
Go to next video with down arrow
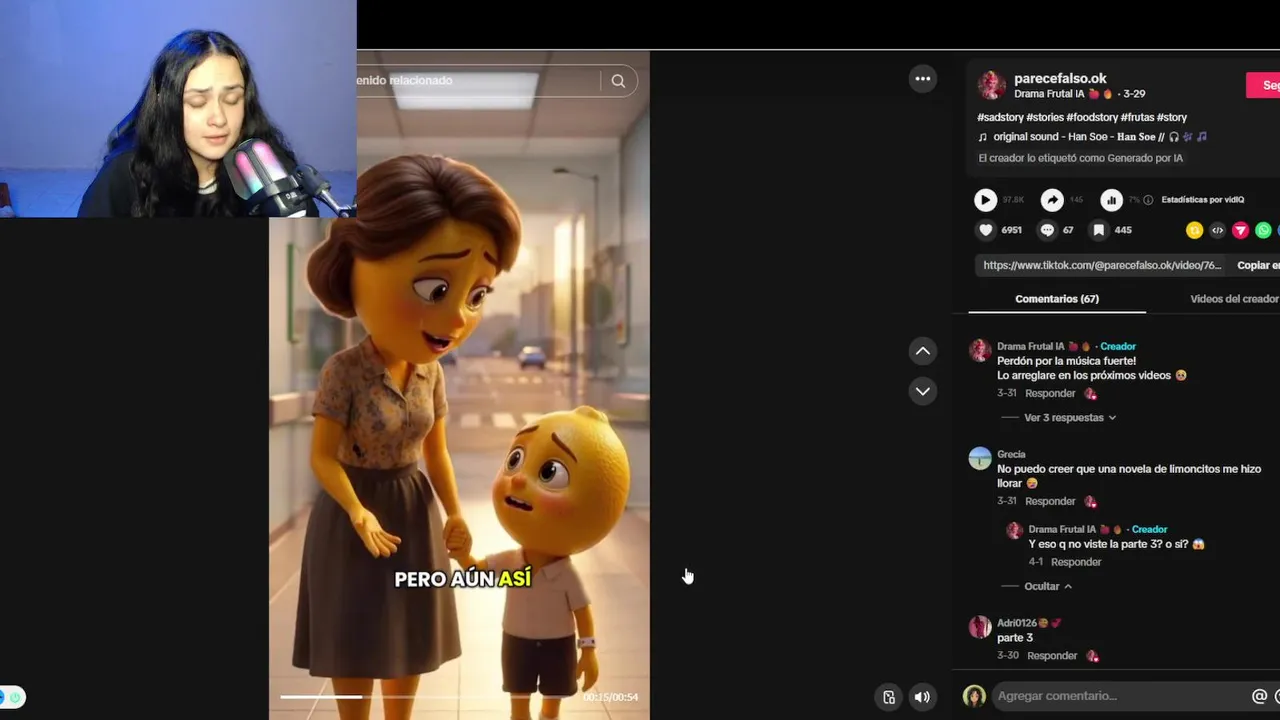pos(923,391)
